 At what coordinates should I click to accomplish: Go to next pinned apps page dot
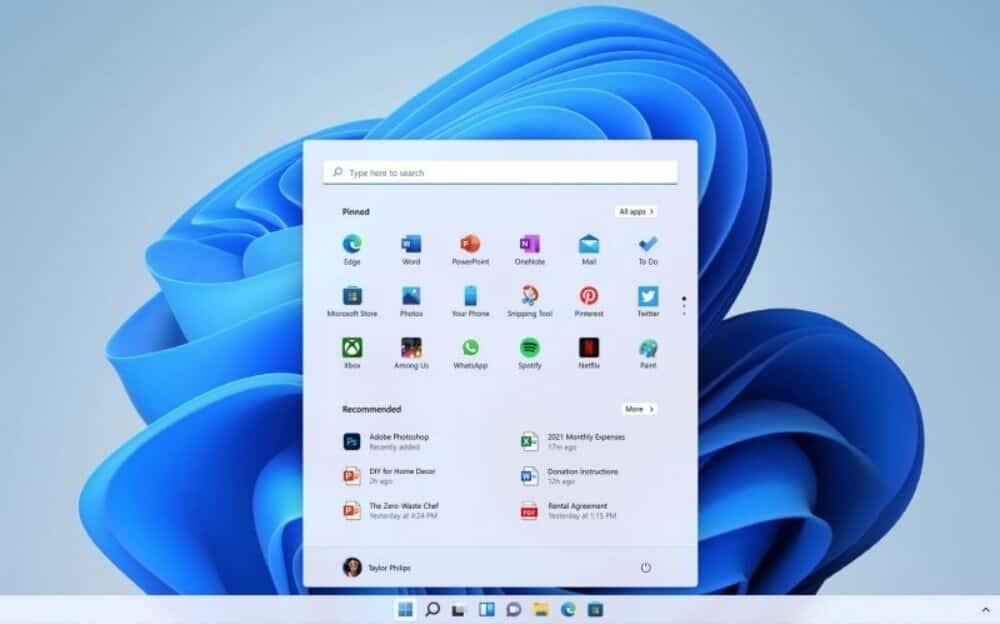pos(684,306)
